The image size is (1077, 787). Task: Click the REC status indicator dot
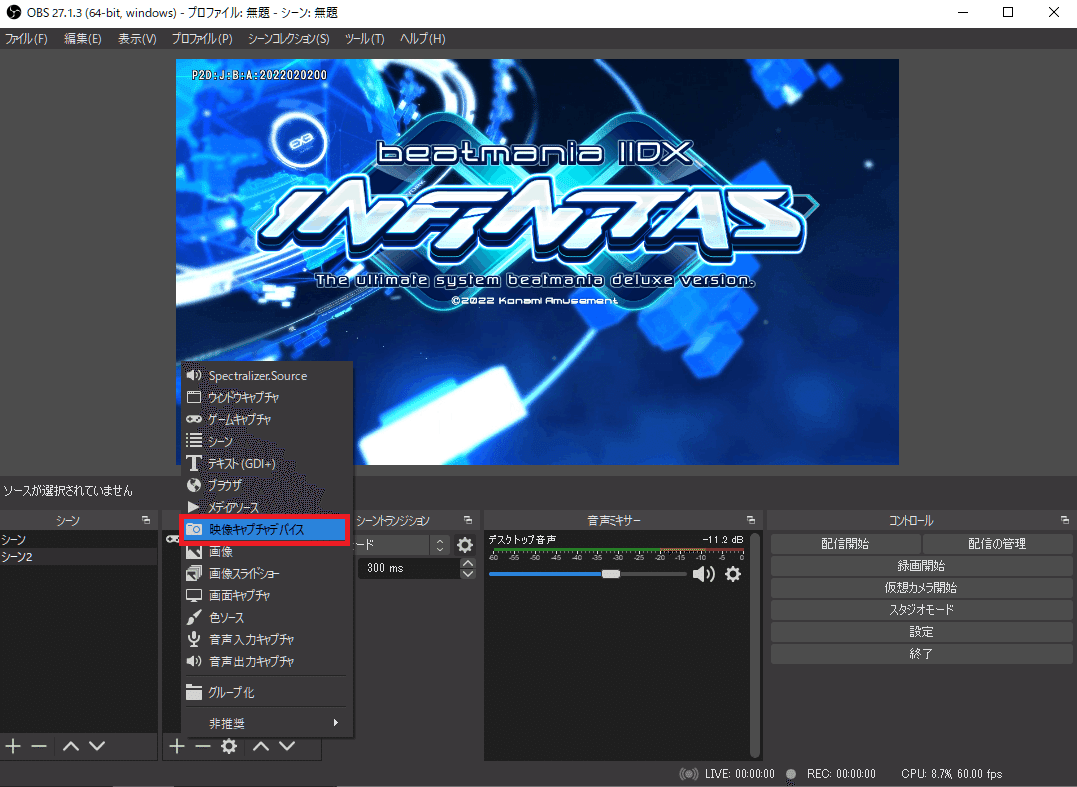791,774
